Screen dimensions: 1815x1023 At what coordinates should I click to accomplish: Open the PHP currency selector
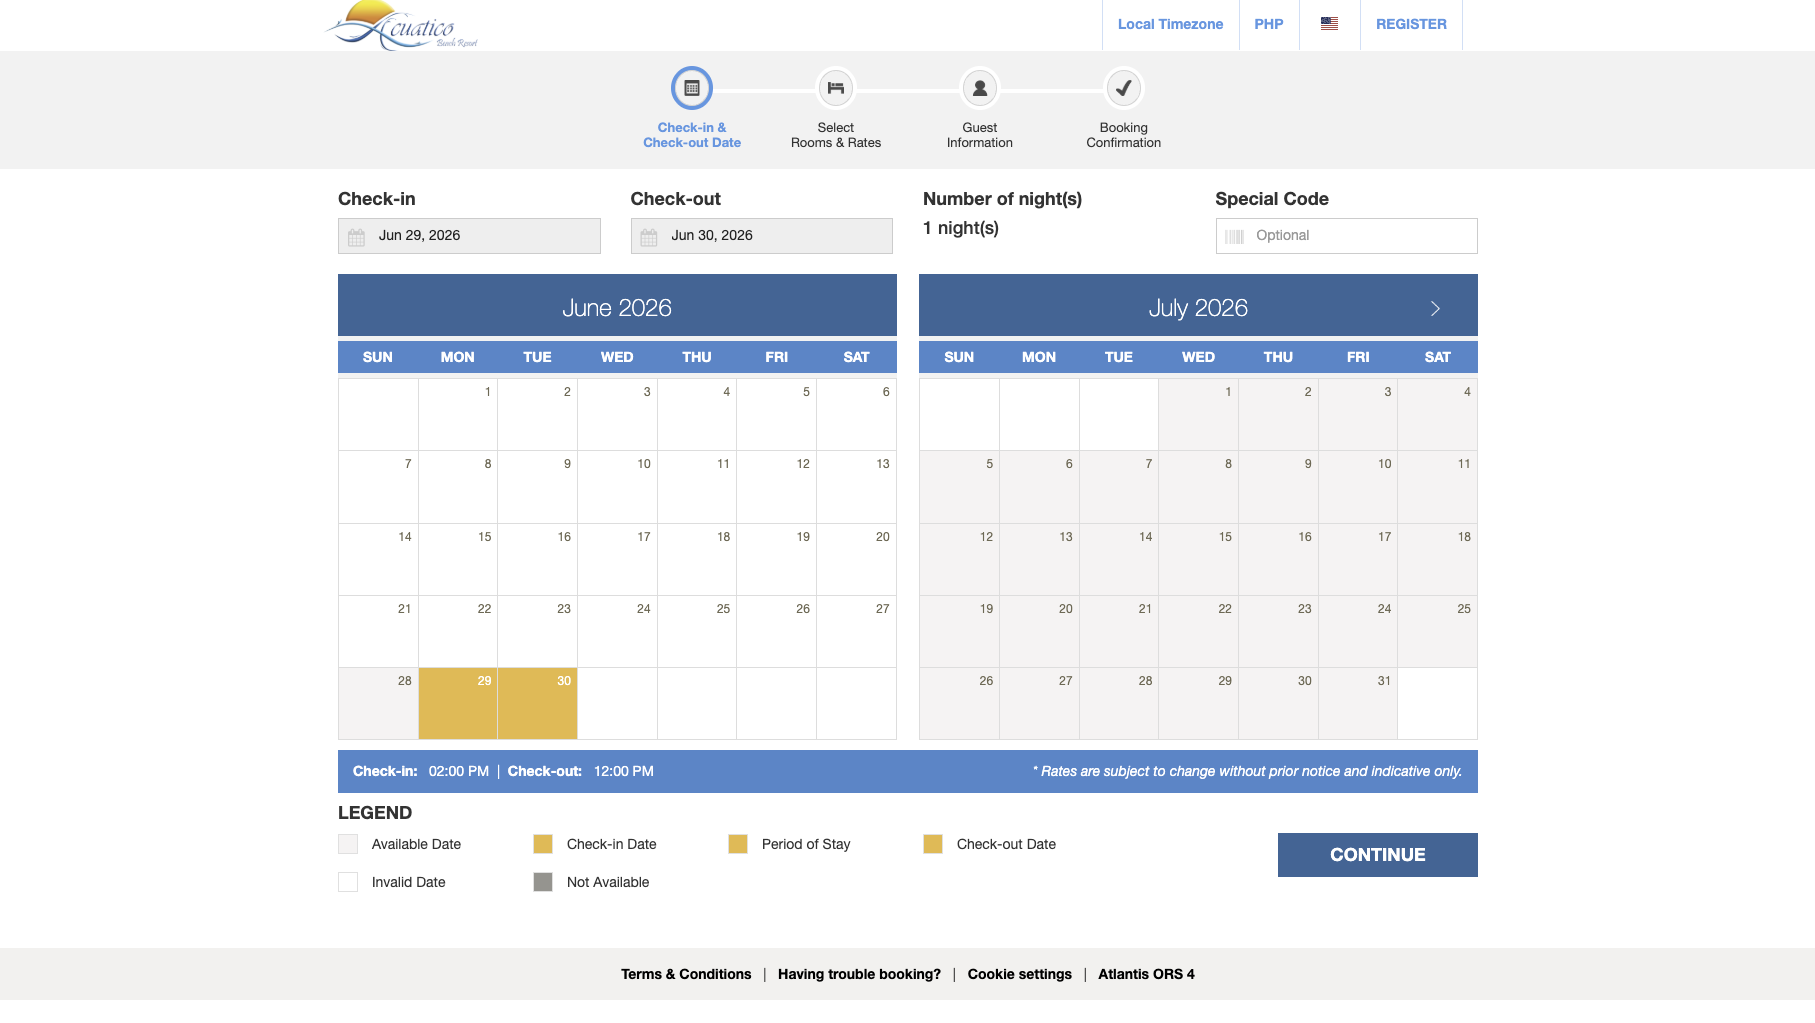1268,24
